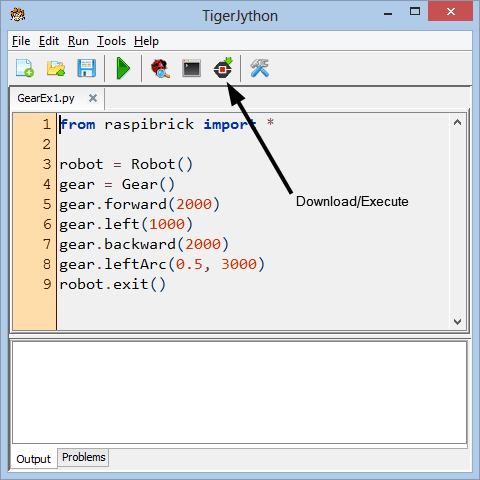Open the Tools menu
The height and width of the screenshot is (480, 480).
coord(111,41)
